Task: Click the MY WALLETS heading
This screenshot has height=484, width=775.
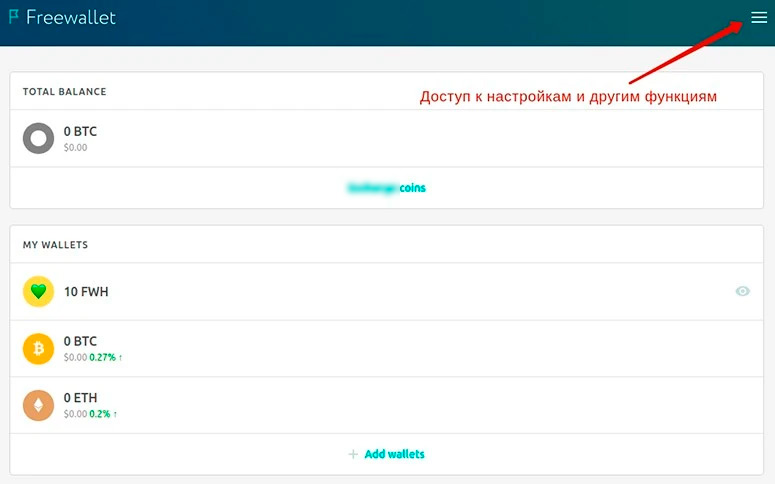Action: (x=55, y=245)
